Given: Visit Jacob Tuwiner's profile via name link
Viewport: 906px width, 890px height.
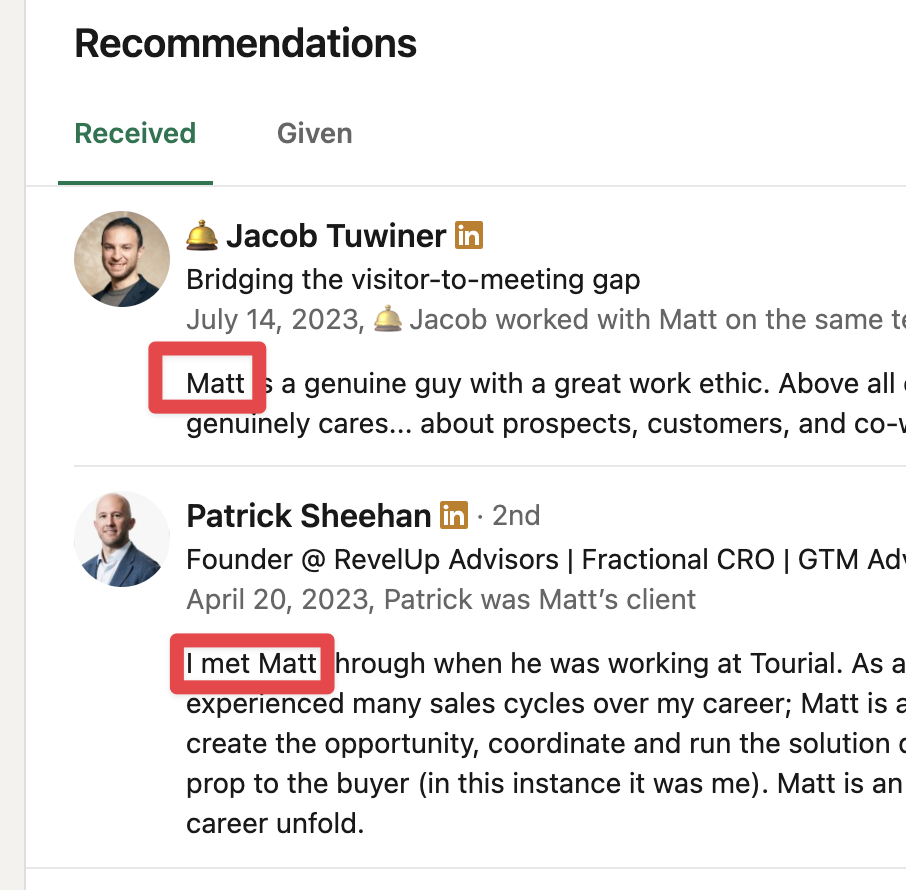Looking at the screenshot, I should 336,236.
